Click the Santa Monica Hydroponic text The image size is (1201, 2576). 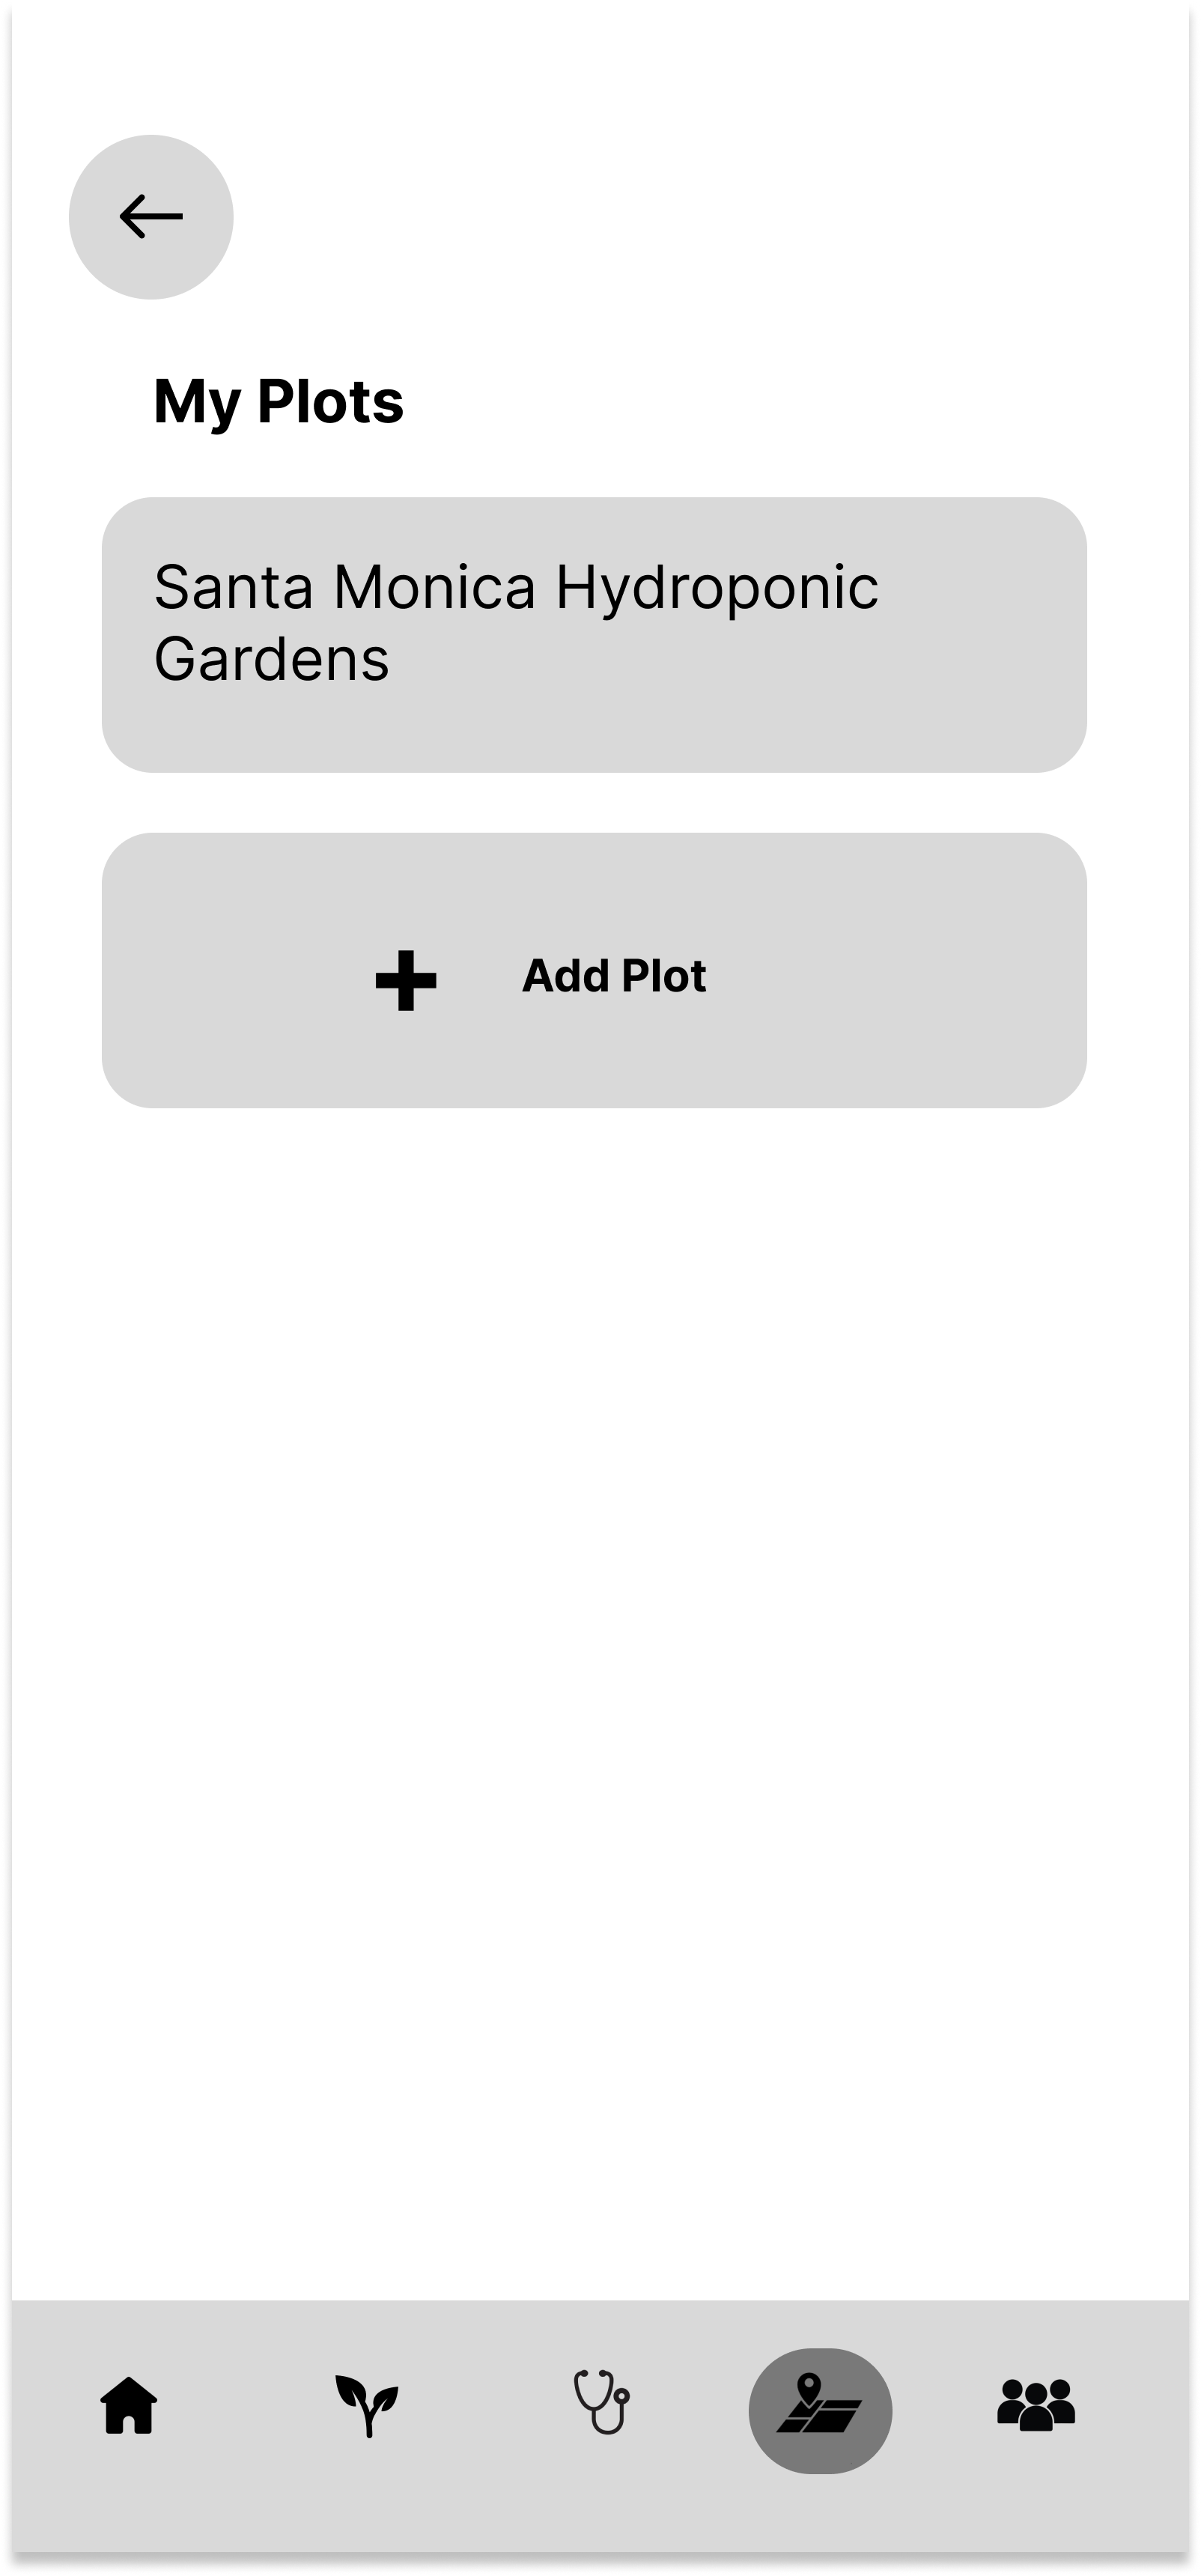pyautogui.click(x=516, y=587)
